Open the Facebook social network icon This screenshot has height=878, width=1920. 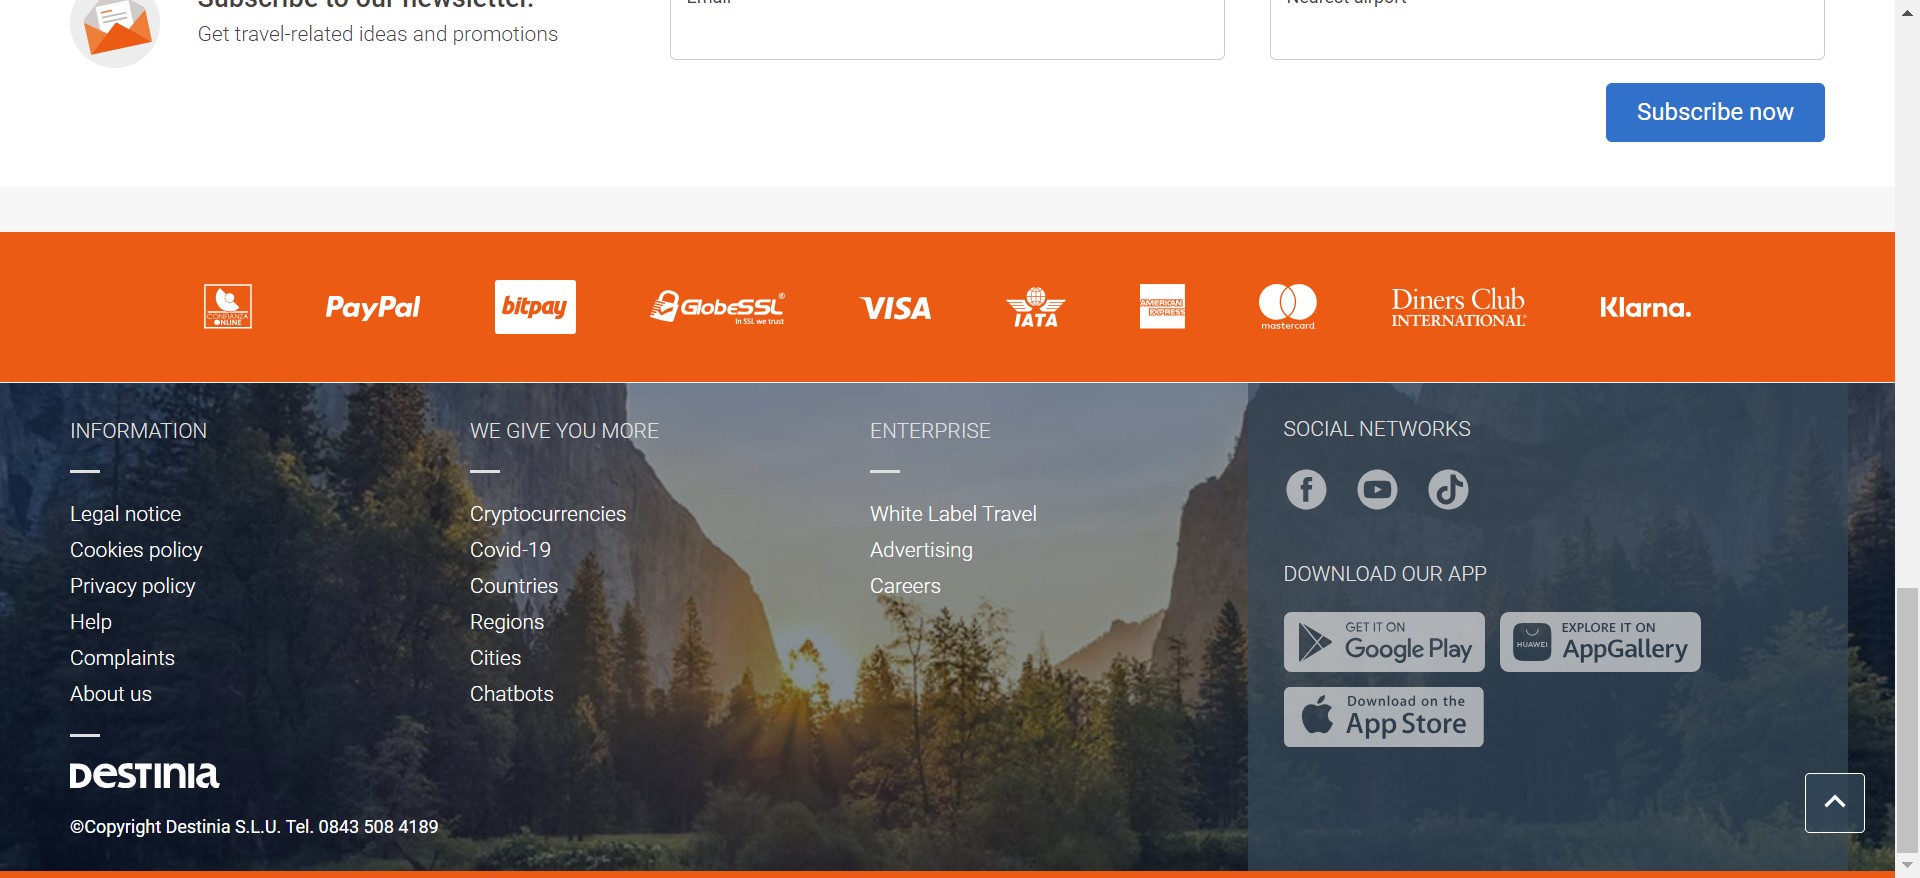point(1306,490)
